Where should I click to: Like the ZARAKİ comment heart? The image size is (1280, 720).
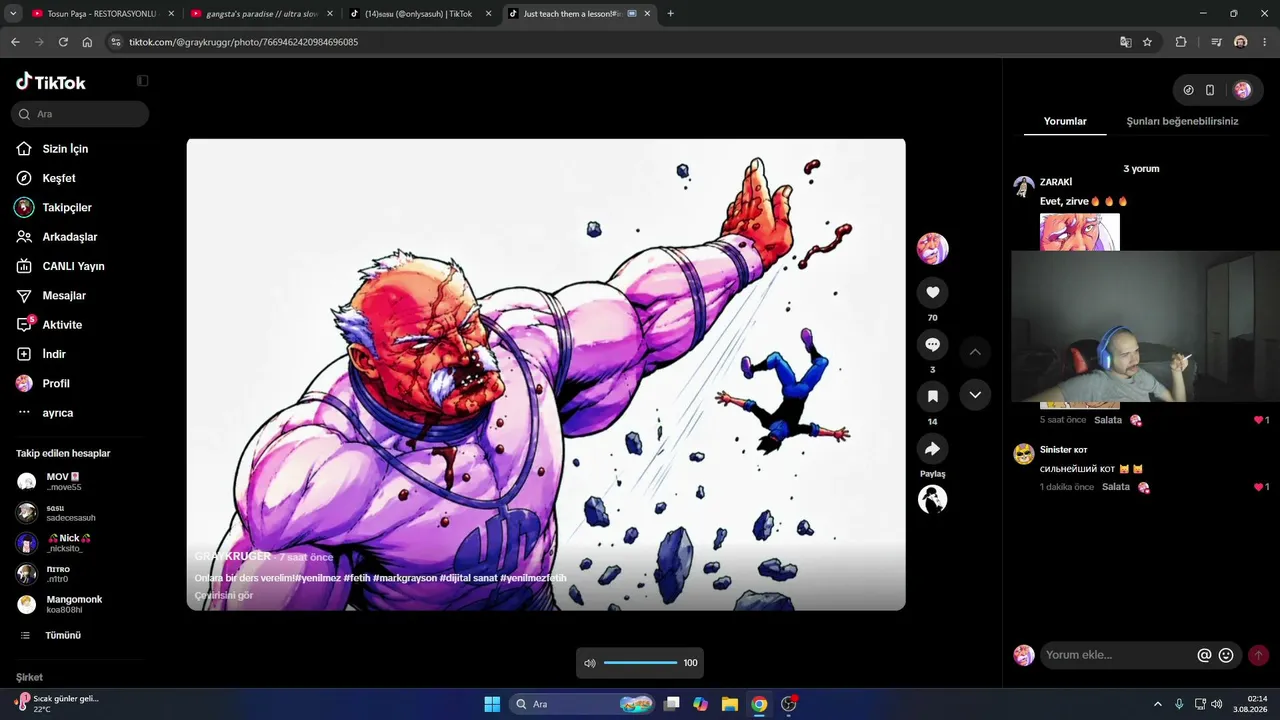click(x=1259, y=420)
